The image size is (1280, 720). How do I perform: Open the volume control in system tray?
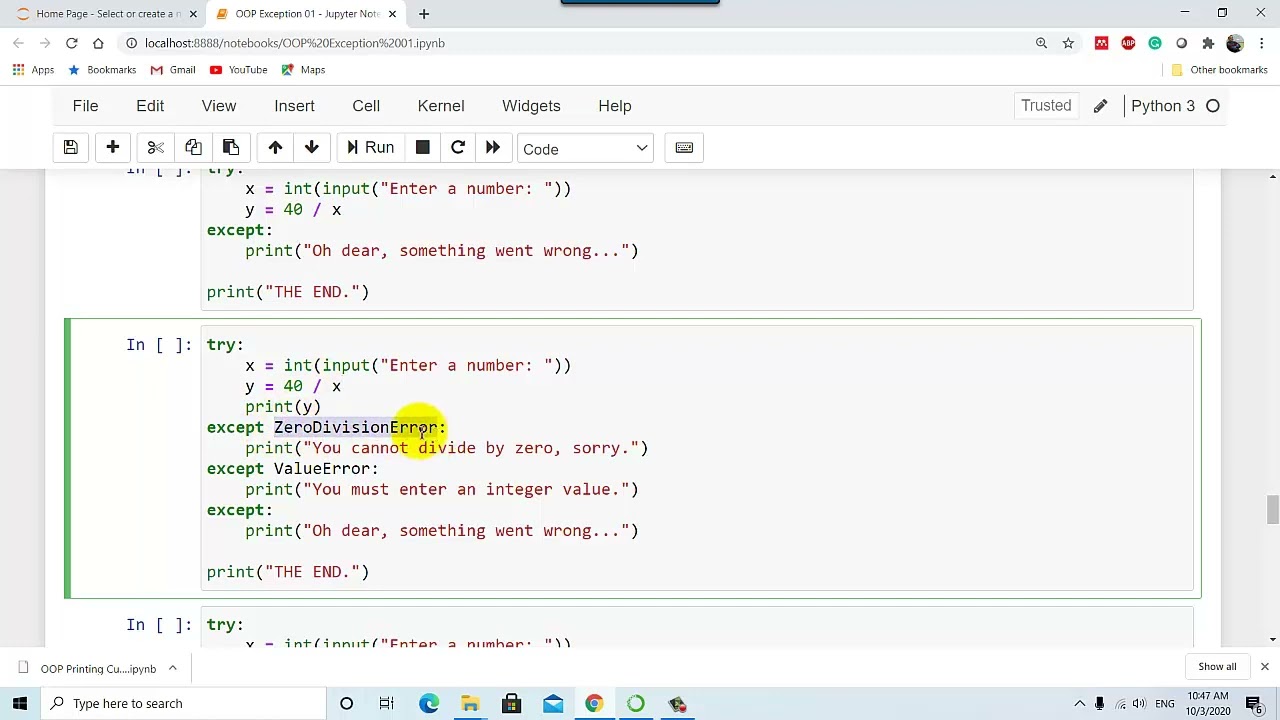[x=1139, y=704]
